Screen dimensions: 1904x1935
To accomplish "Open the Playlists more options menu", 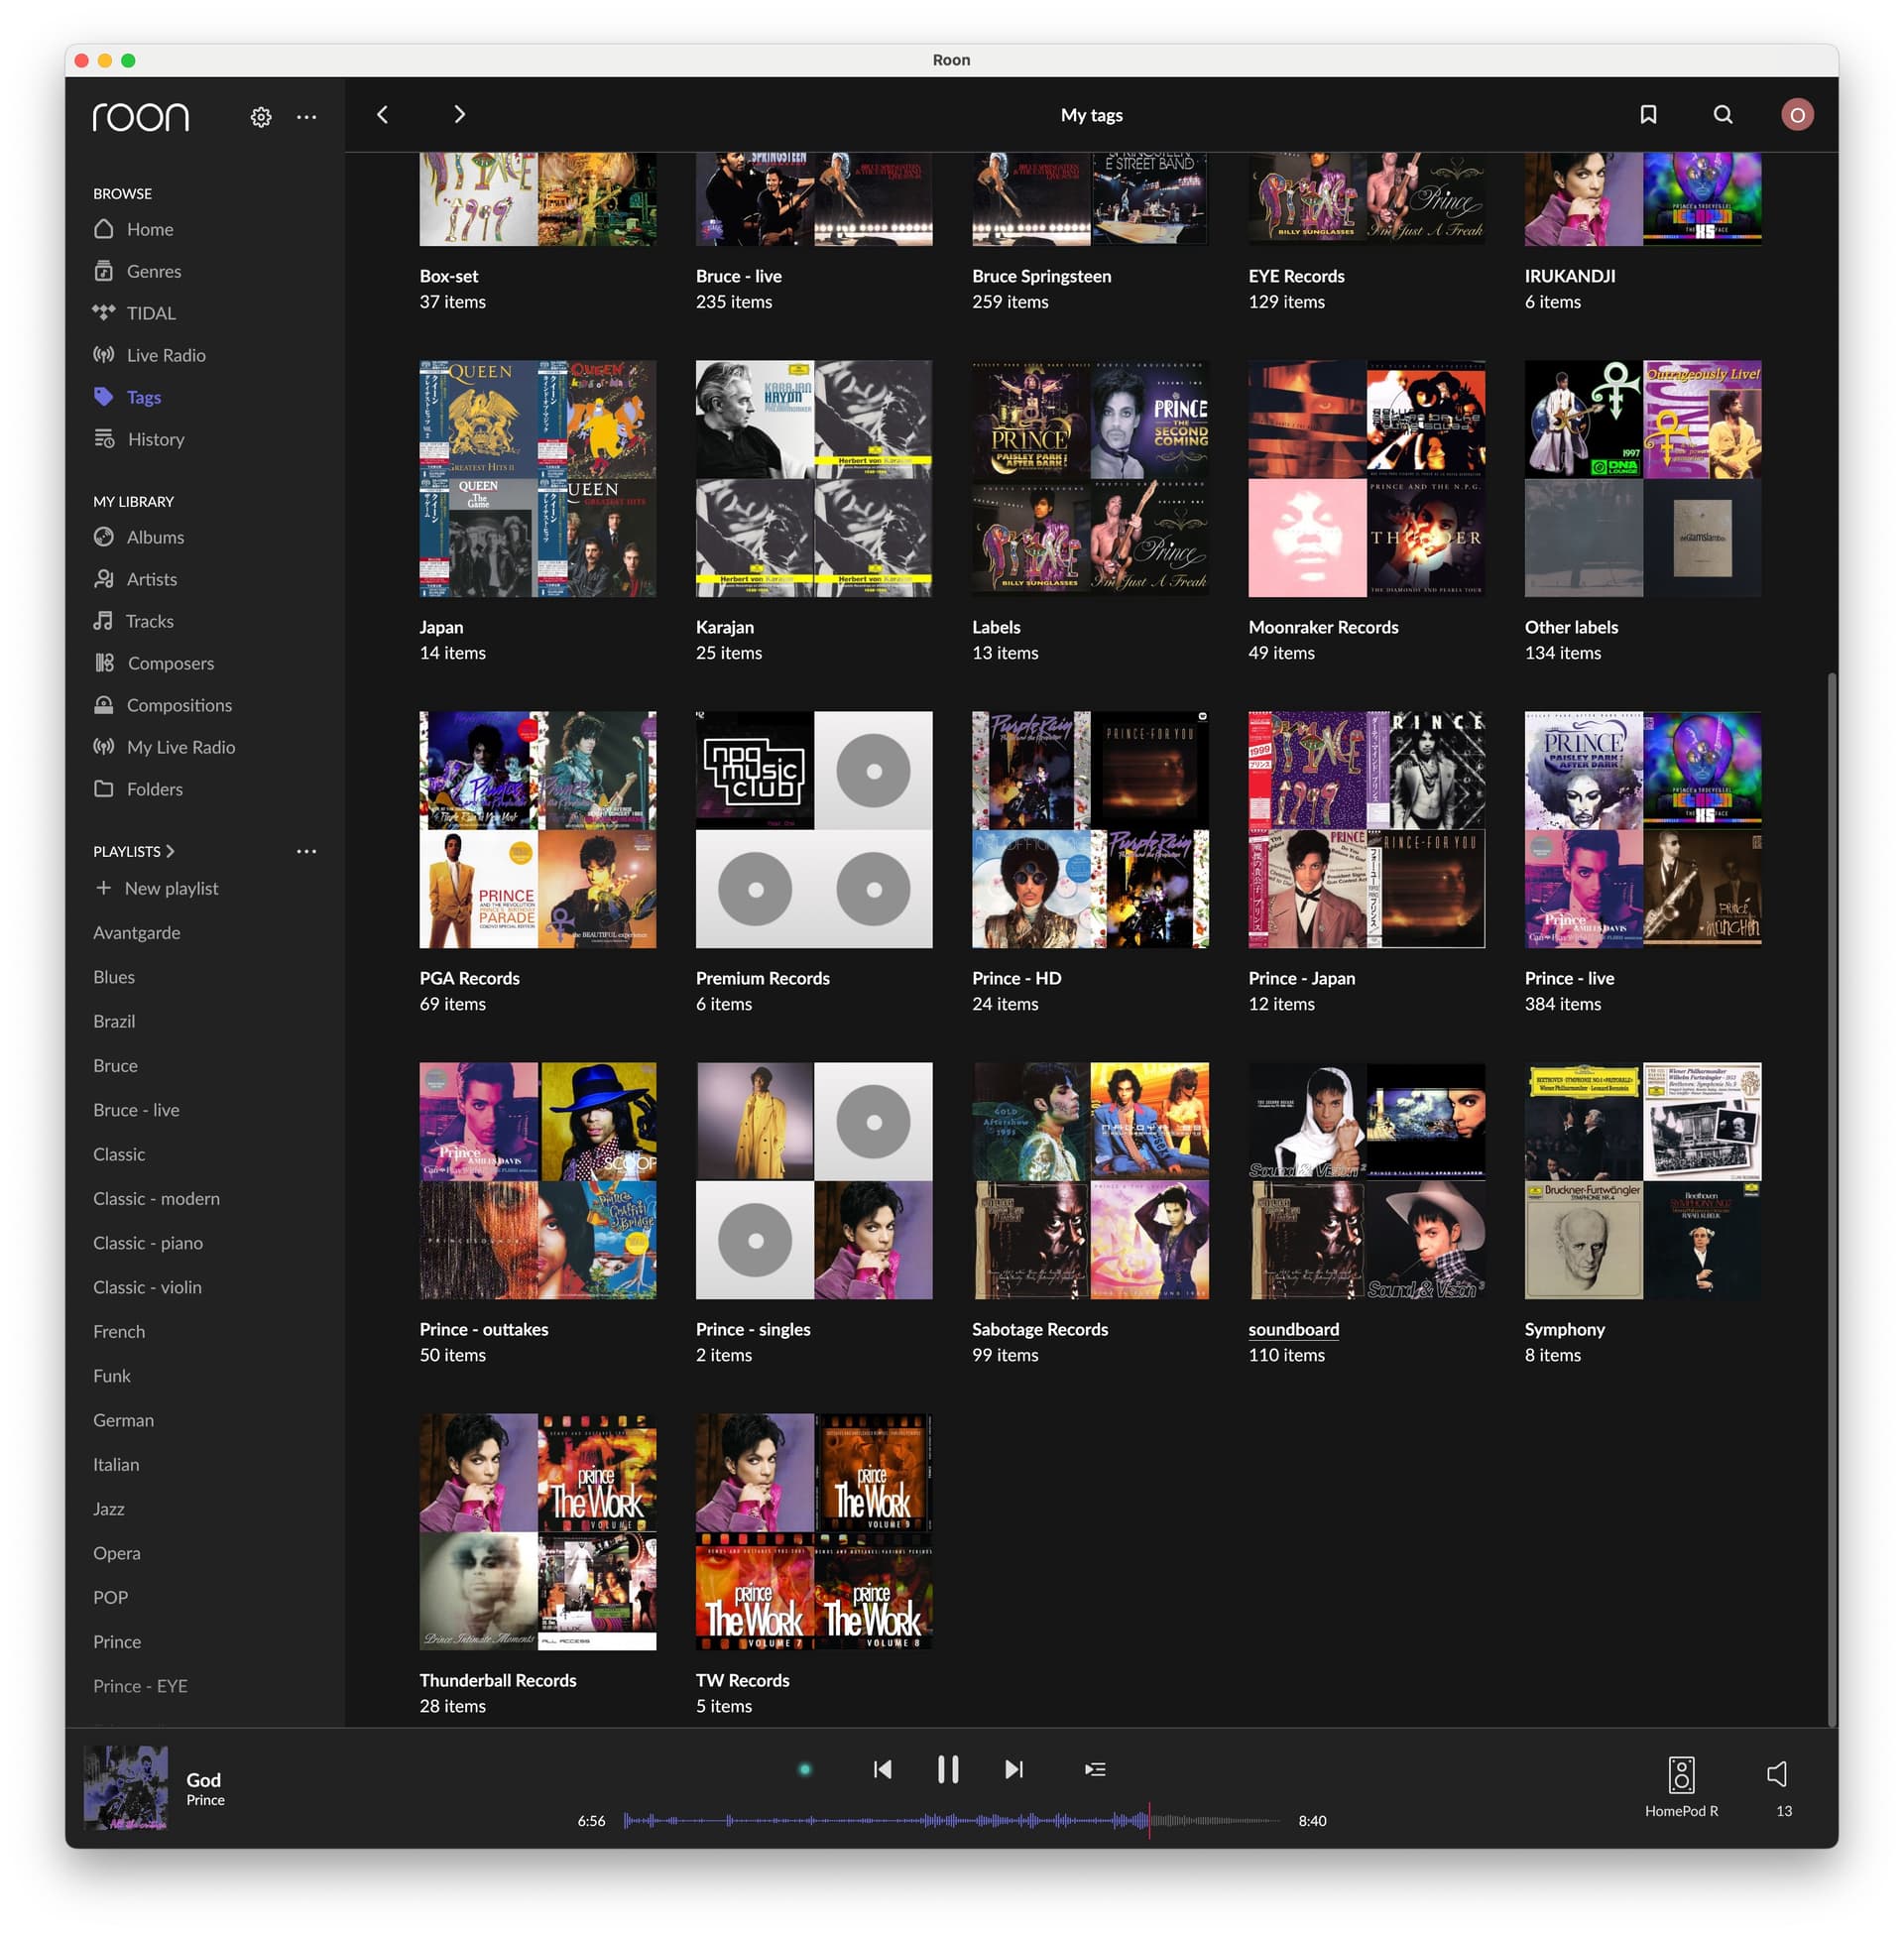I will pos(307,851).
